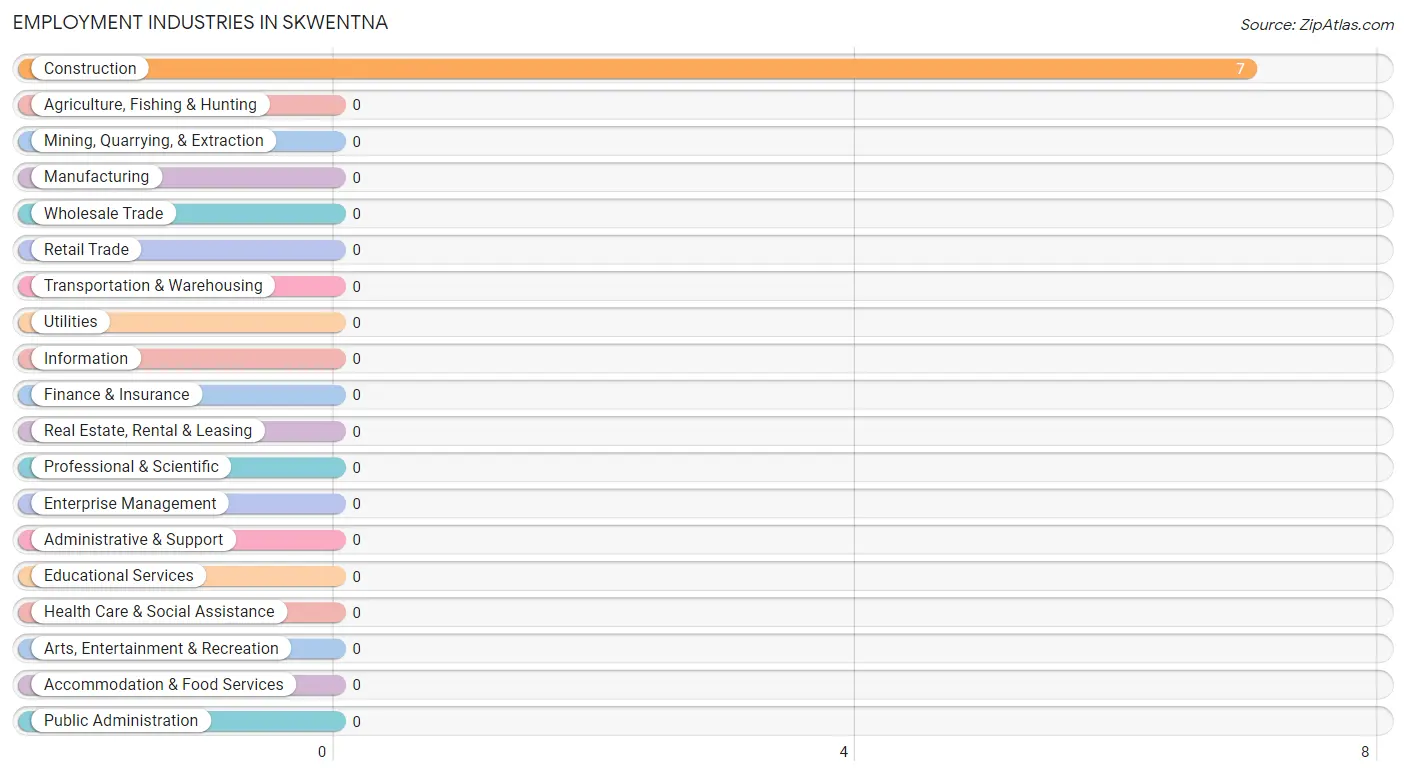Click the 0 value beside Enterprise Management
1406x776 pixels.
pos(356,504)
